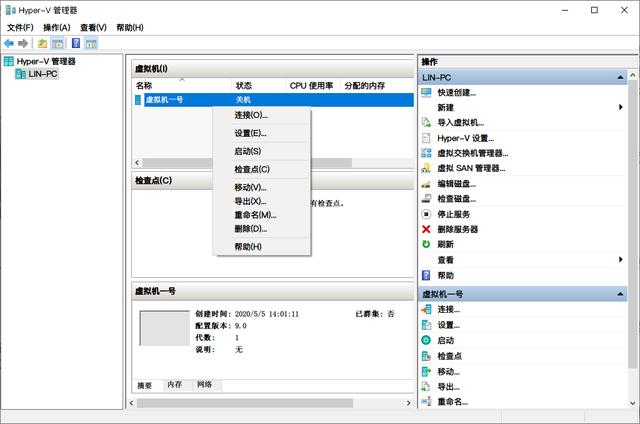Screen dimensions: 640x424
Task: Open the 文件(F) menu
Action: (x=20, y=27)
